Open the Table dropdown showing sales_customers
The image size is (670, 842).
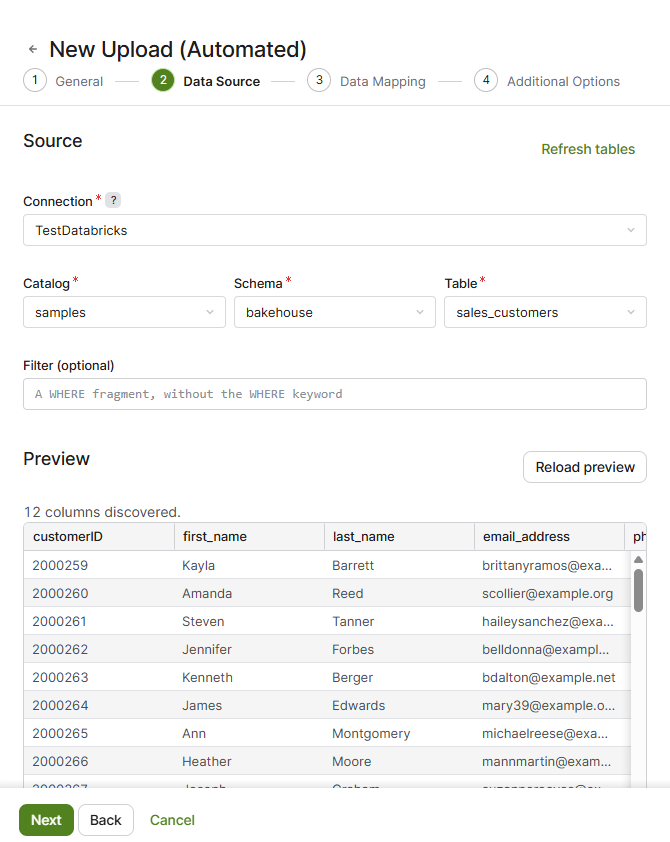pyautogui.click(x=545, y=313)
